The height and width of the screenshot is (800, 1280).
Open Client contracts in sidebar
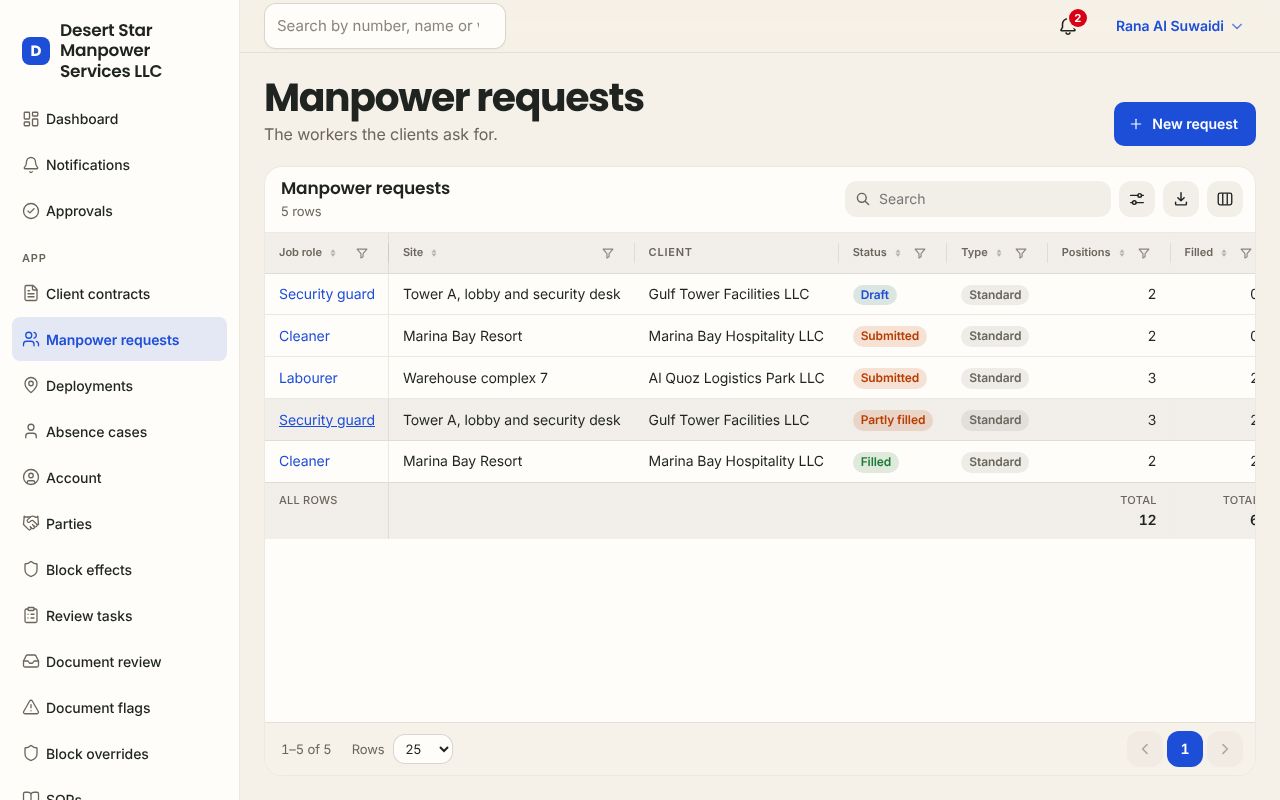pos(119,294)
